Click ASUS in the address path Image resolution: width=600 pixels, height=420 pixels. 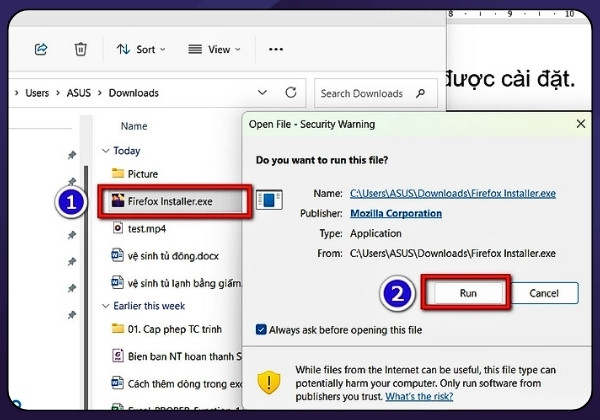coord(79,93)
